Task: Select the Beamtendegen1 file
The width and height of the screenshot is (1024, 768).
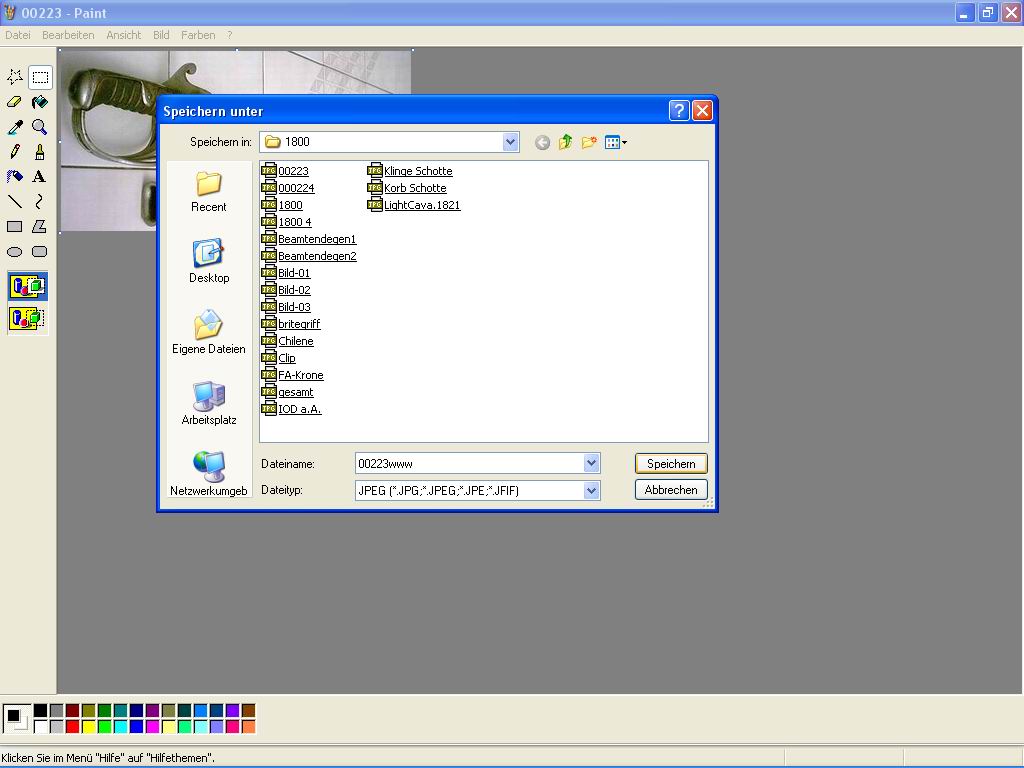Action: pos(316,240)
